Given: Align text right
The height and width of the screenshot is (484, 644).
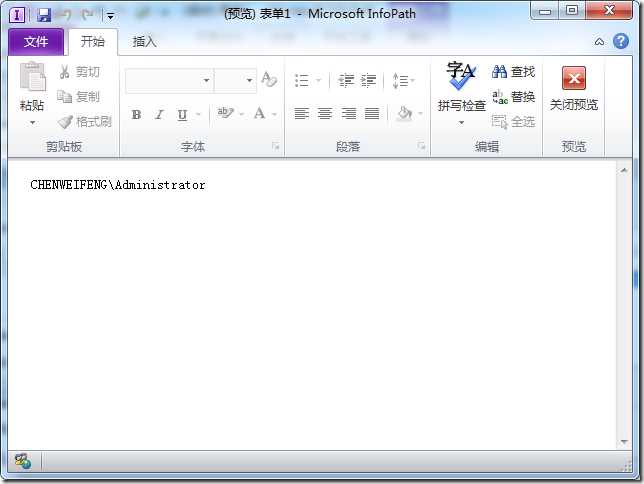Looking at the screenshot, I should pyautogui.click(x=349, y=113).
